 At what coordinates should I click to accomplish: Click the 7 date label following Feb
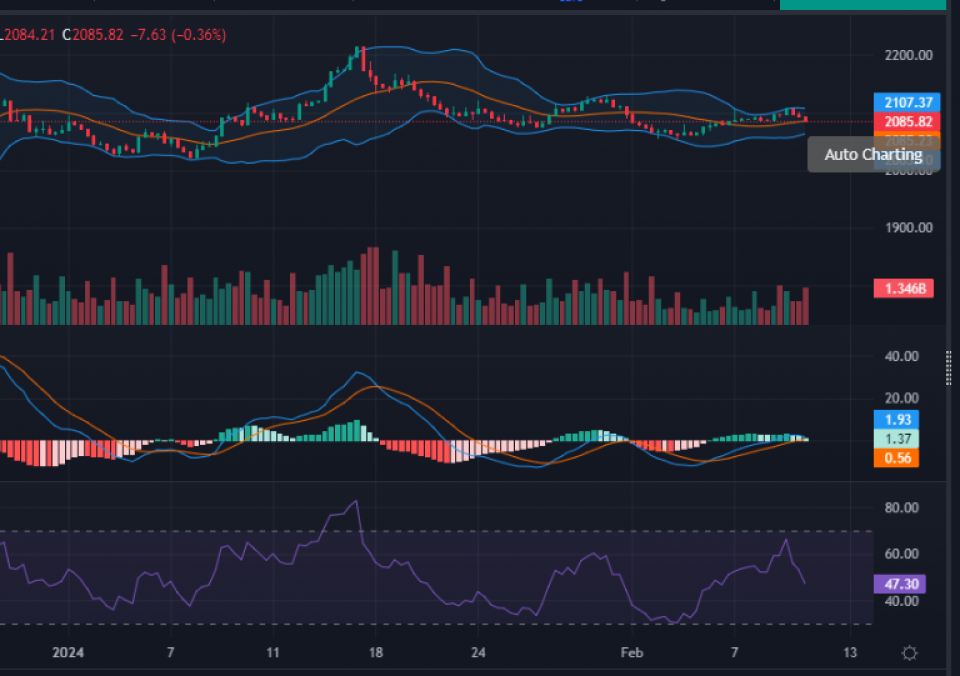tap(735, 653)
